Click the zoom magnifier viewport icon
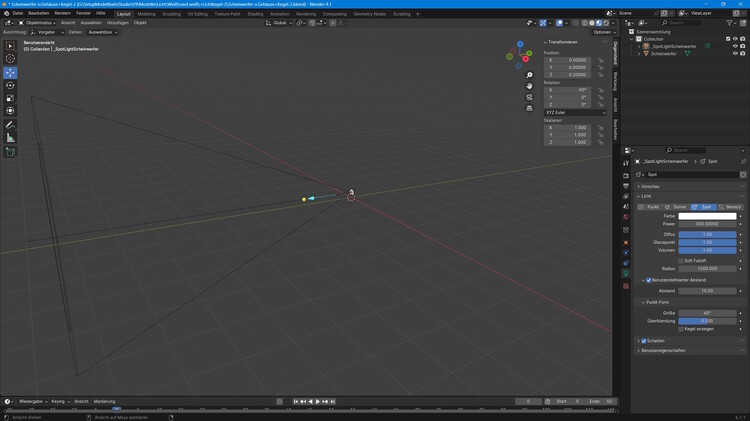This screenshot has height=421, width=750. (530, 75)
